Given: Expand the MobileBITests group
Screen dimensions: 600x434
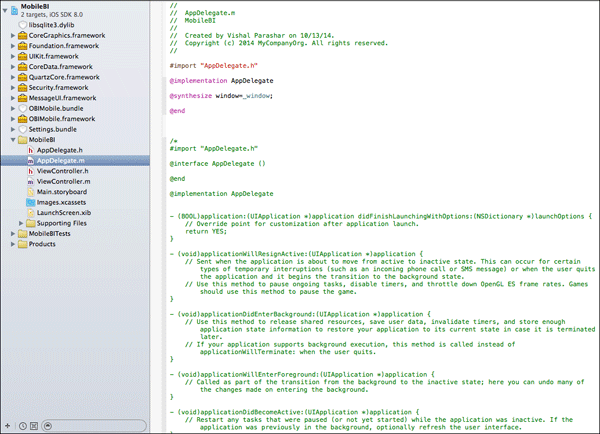Looking at the screenshot, I should click(12, 234).
